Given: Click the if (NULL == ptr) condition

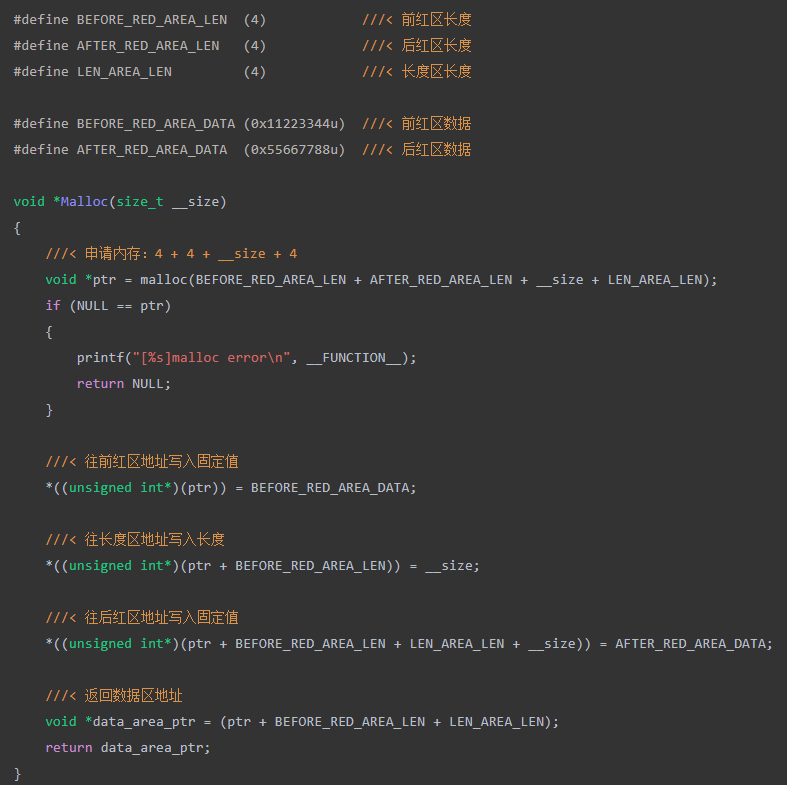Looking at the screenshot, I should pyautogui.click(x=108, y=306).
